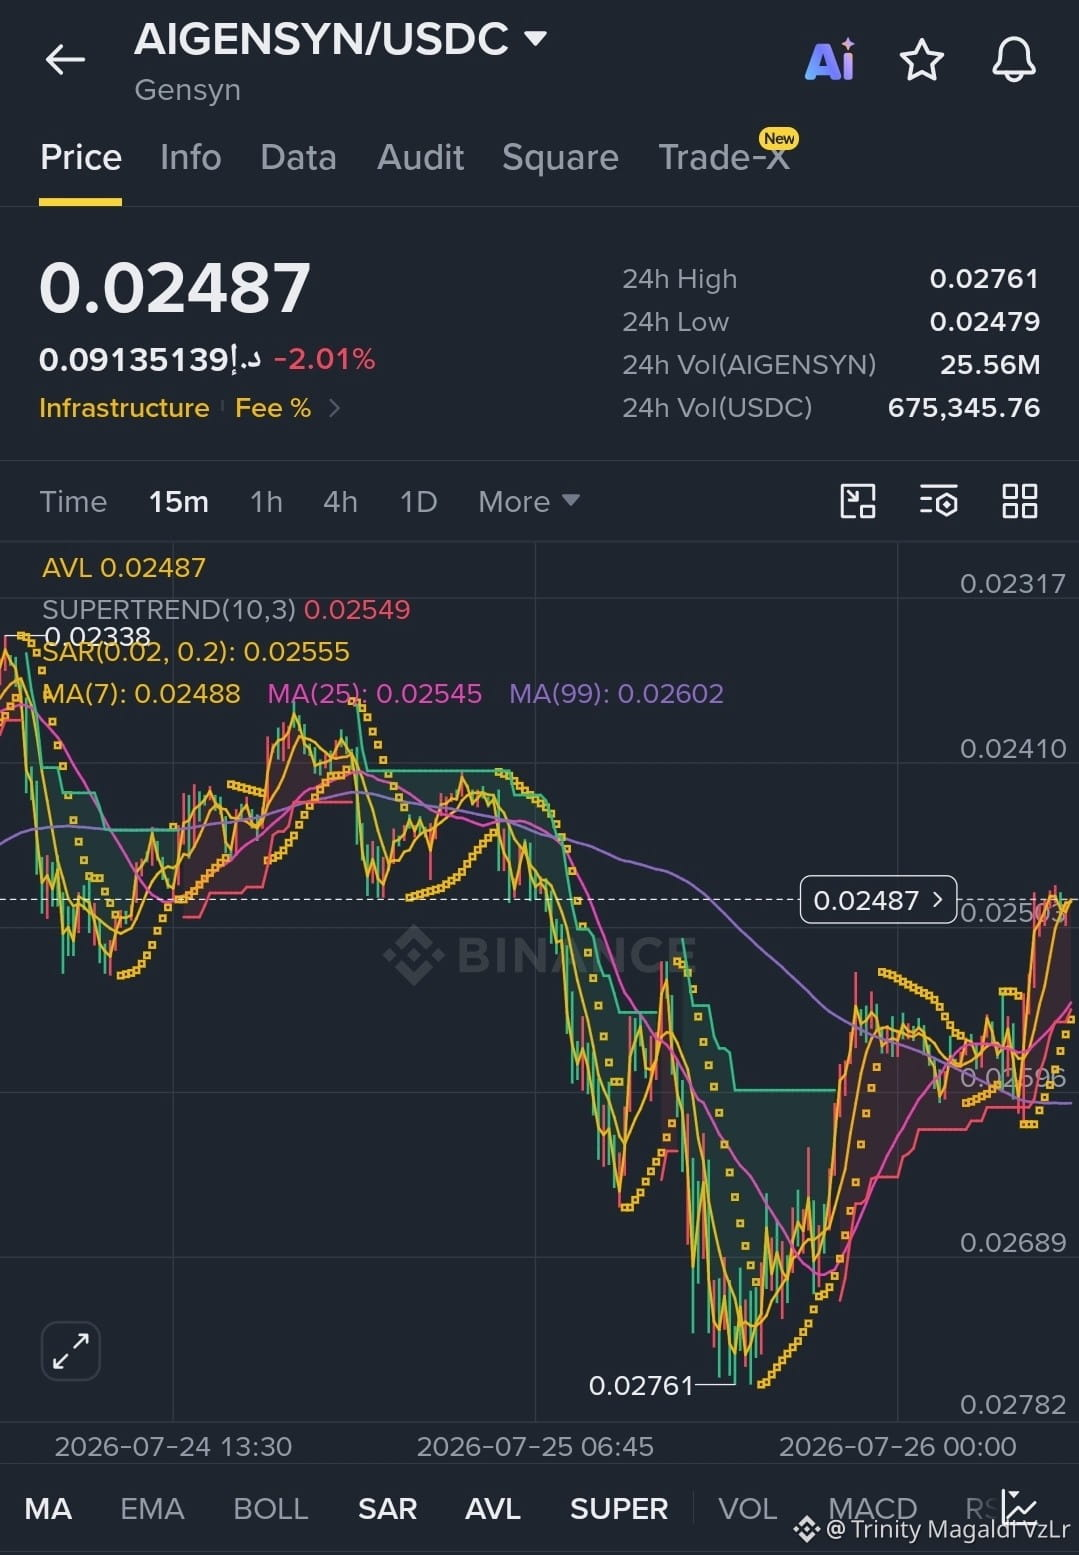Expand the More timeframes dropdown
The width and height of the screenshot is (1079, 1555).
(528, 501)
